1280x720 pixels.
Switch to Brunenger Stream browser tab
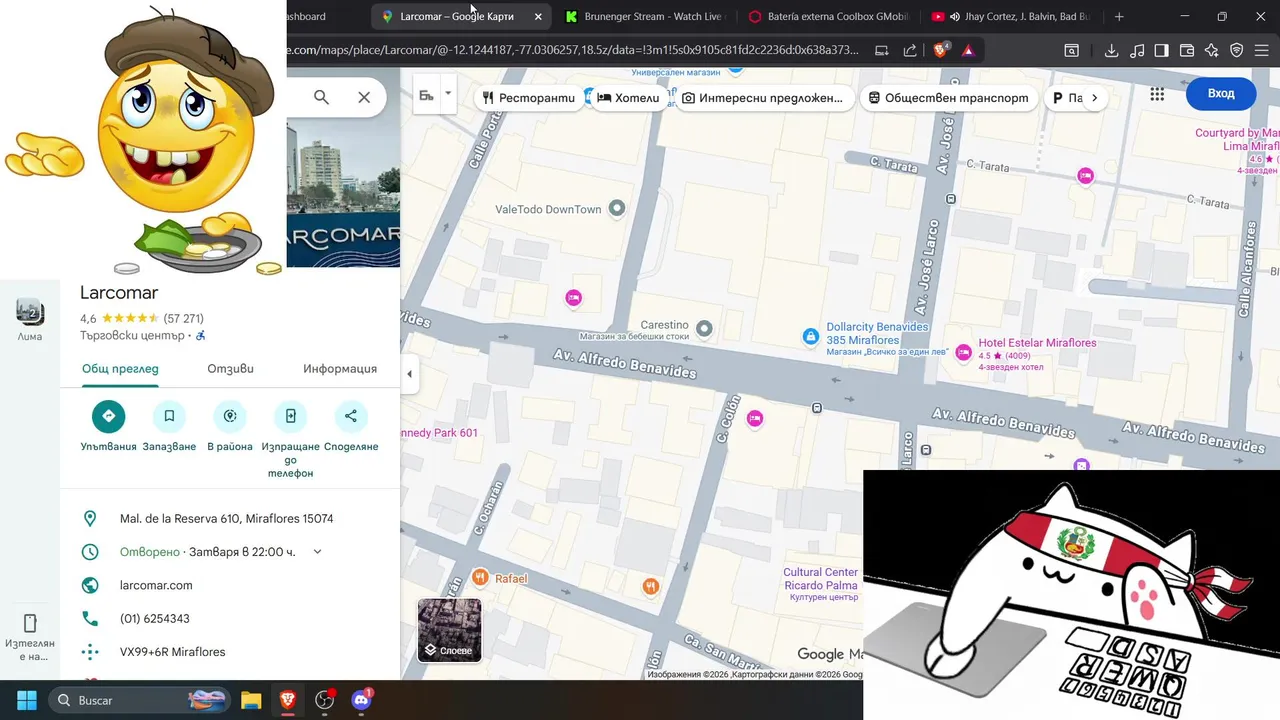pos(644,16)
